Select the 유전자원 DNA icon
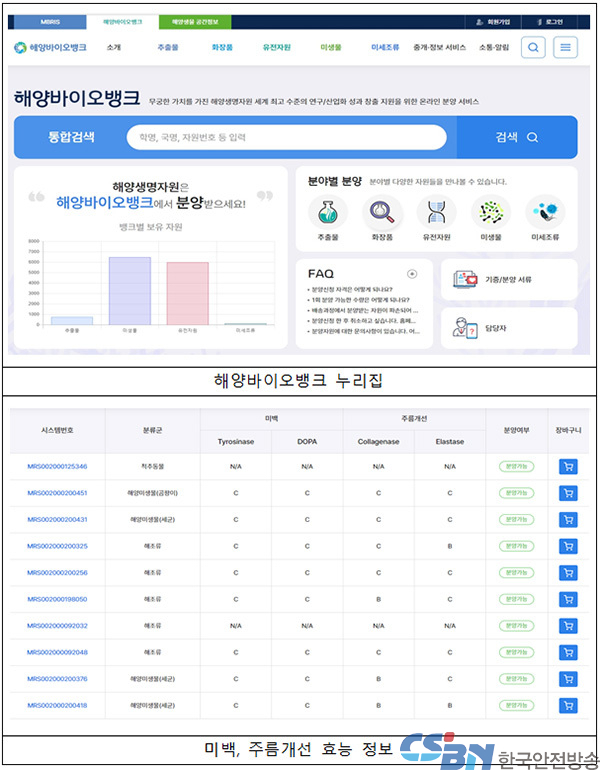 point(436,213)
